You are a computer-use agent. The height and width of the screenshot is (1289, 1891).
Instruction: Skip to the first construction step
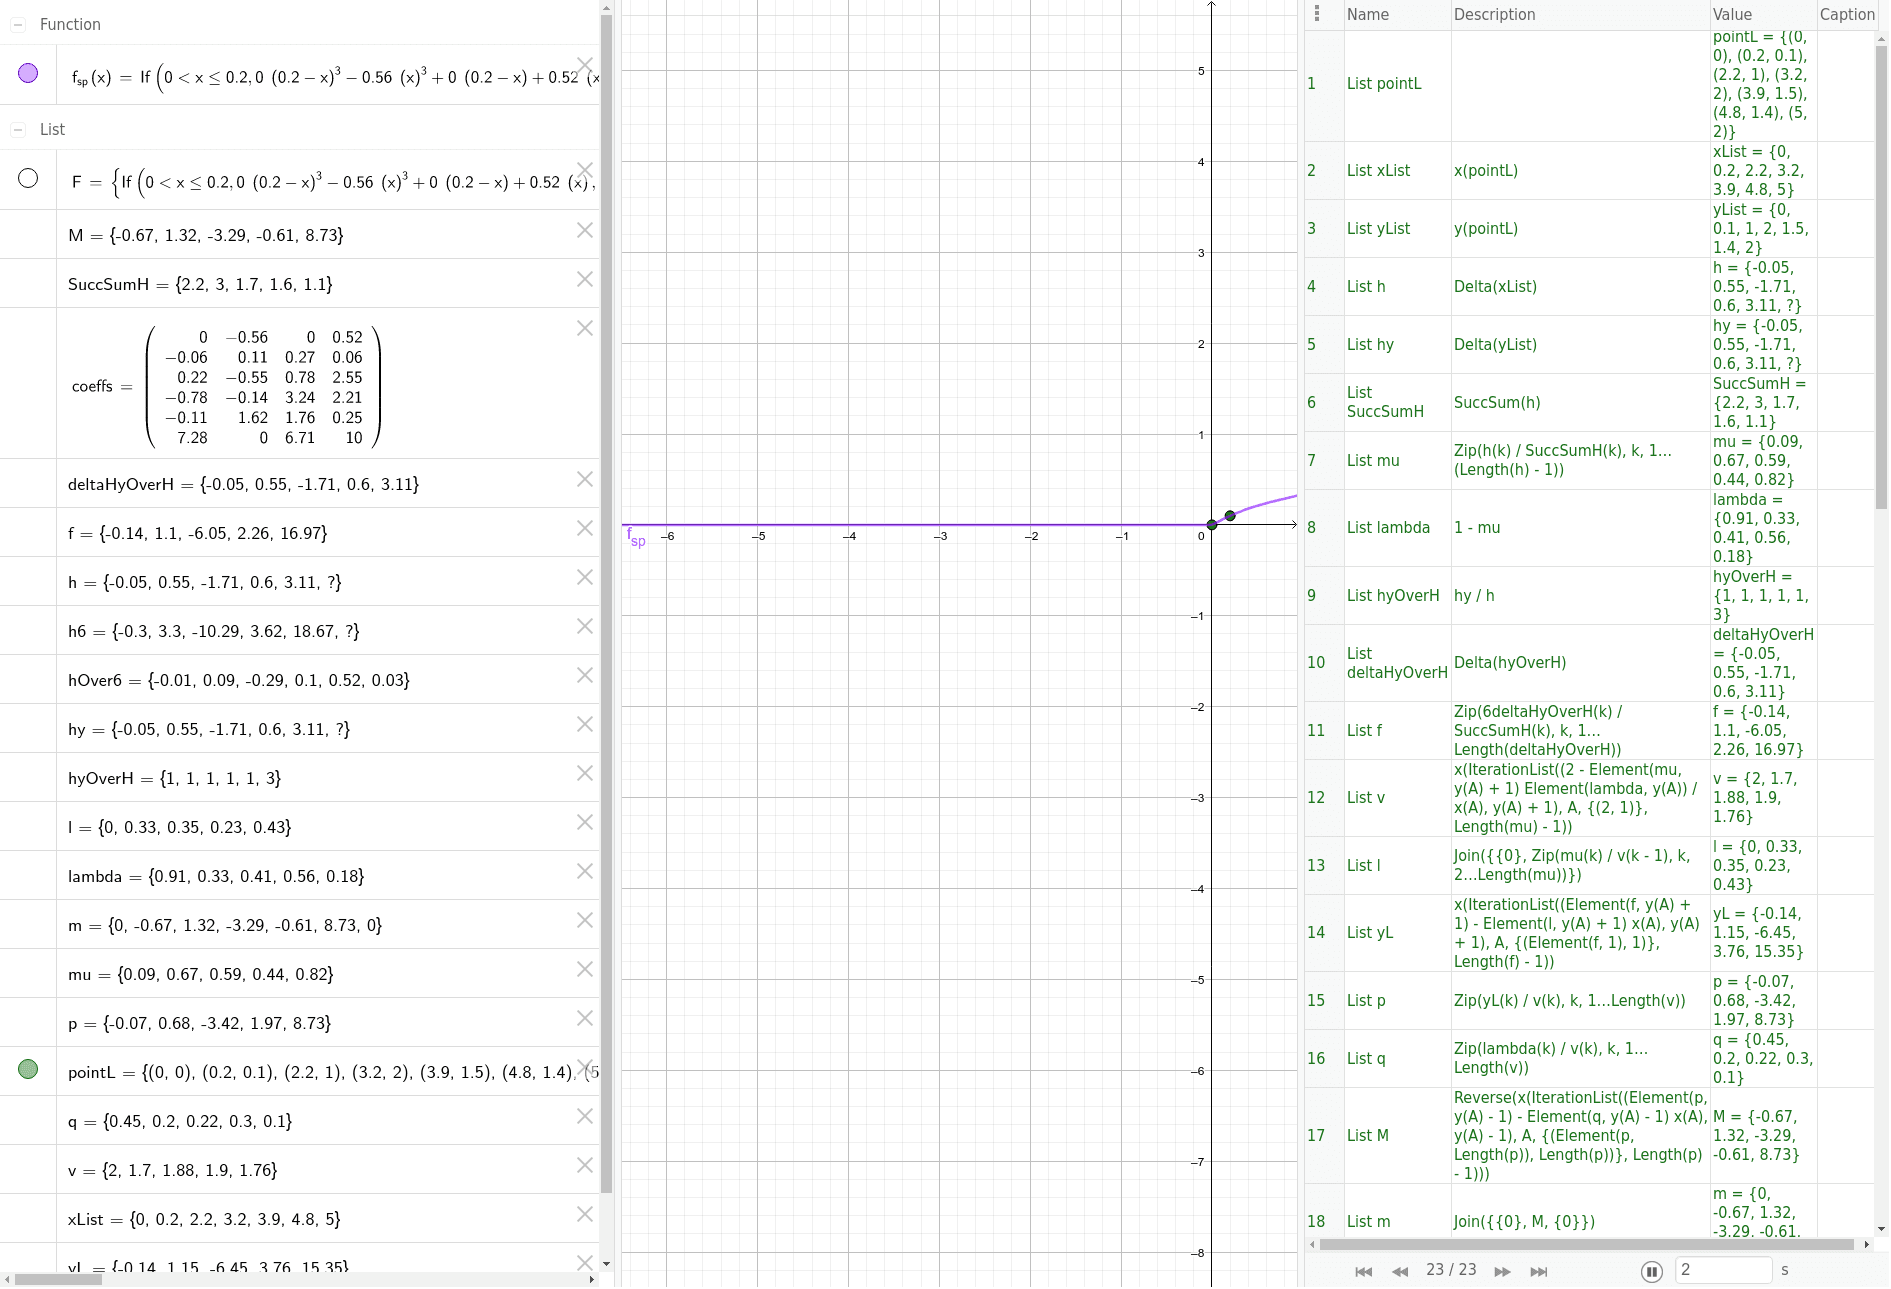1363,1270
